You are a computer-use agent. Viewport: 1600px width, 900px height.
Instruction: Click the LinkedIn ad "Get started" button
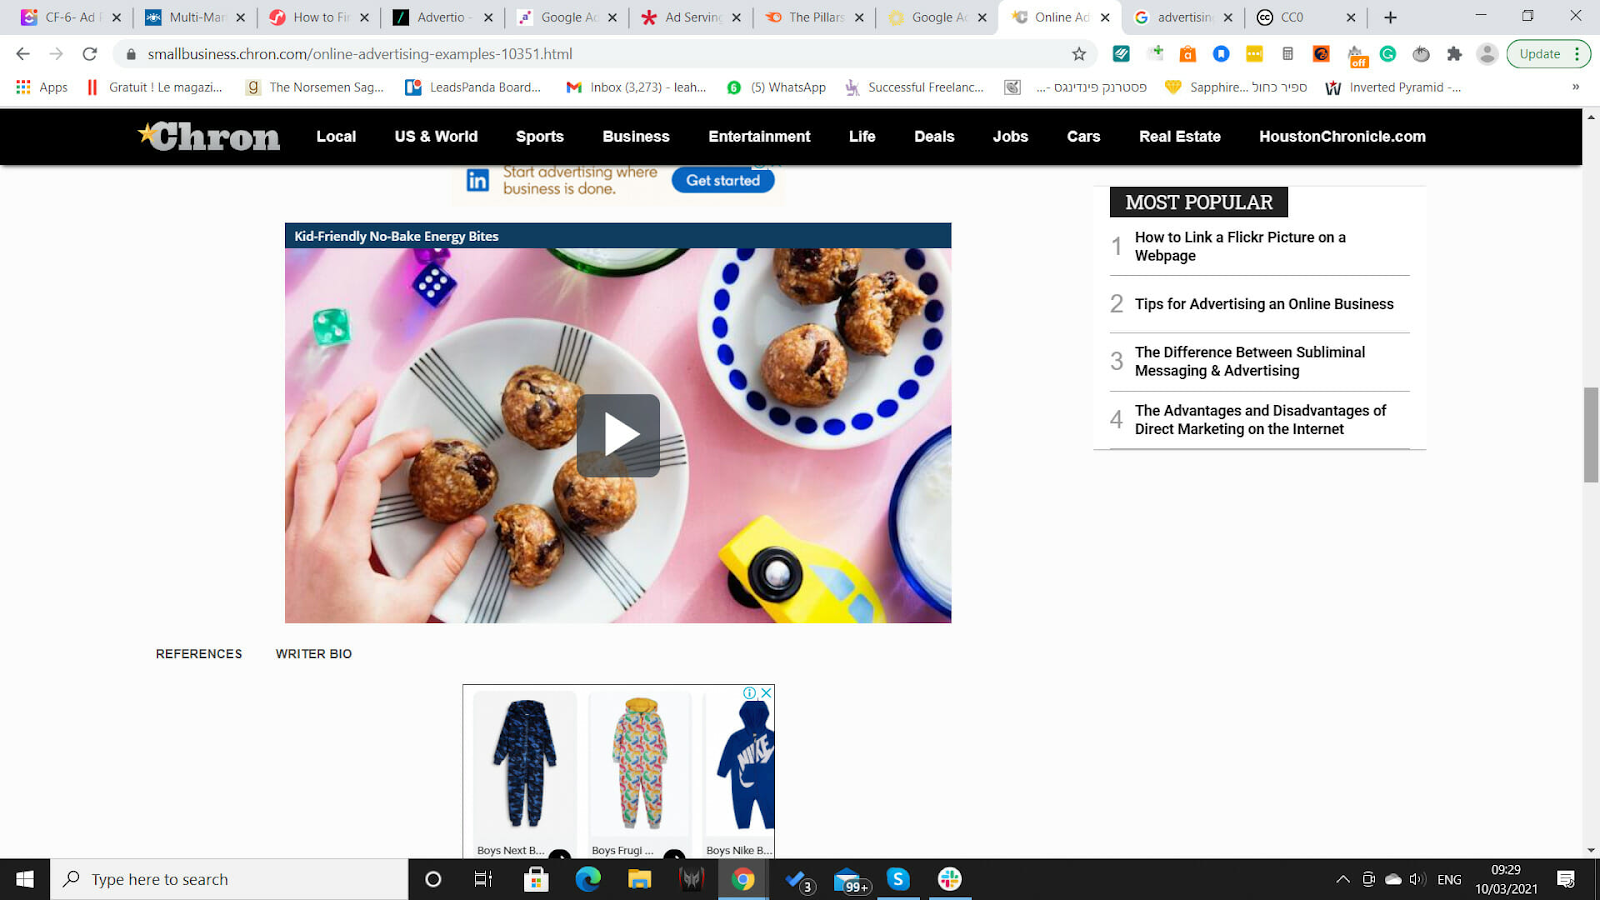pos(723,180)
